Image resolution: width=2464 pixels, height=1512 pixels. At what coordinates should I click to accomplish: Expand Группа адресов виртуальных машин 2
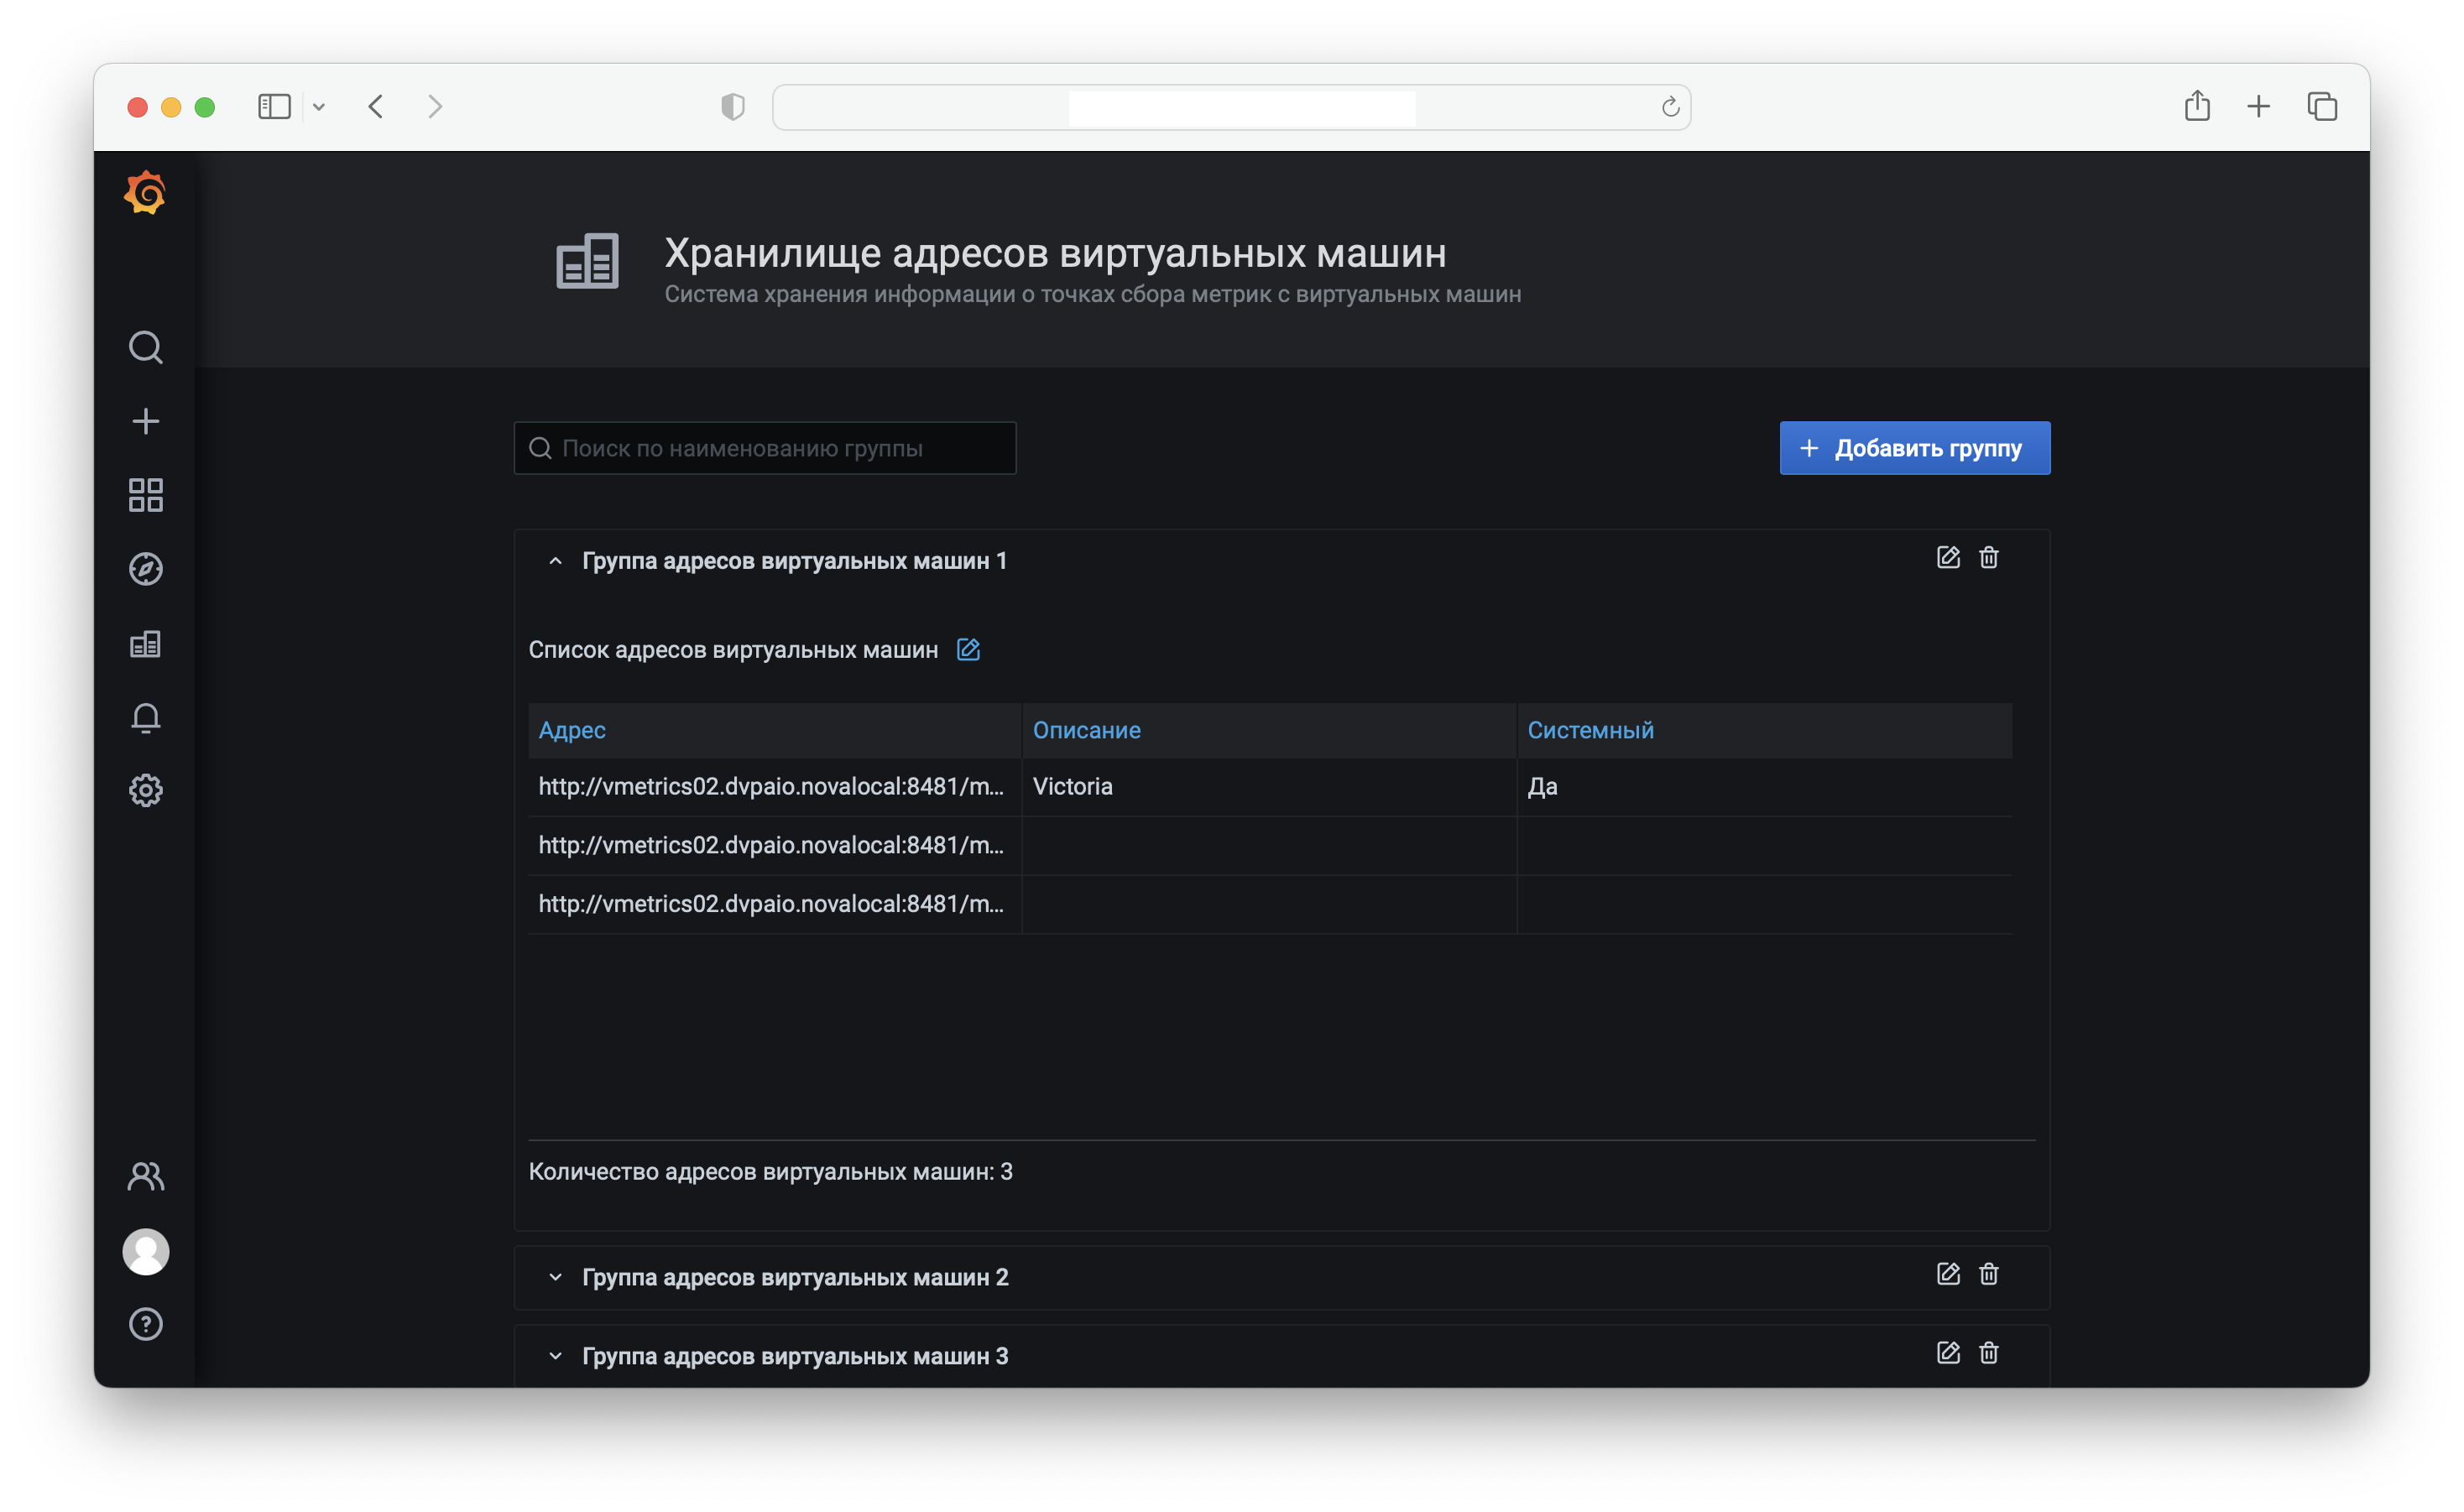pyautogui.click(x=556, y=1277)
